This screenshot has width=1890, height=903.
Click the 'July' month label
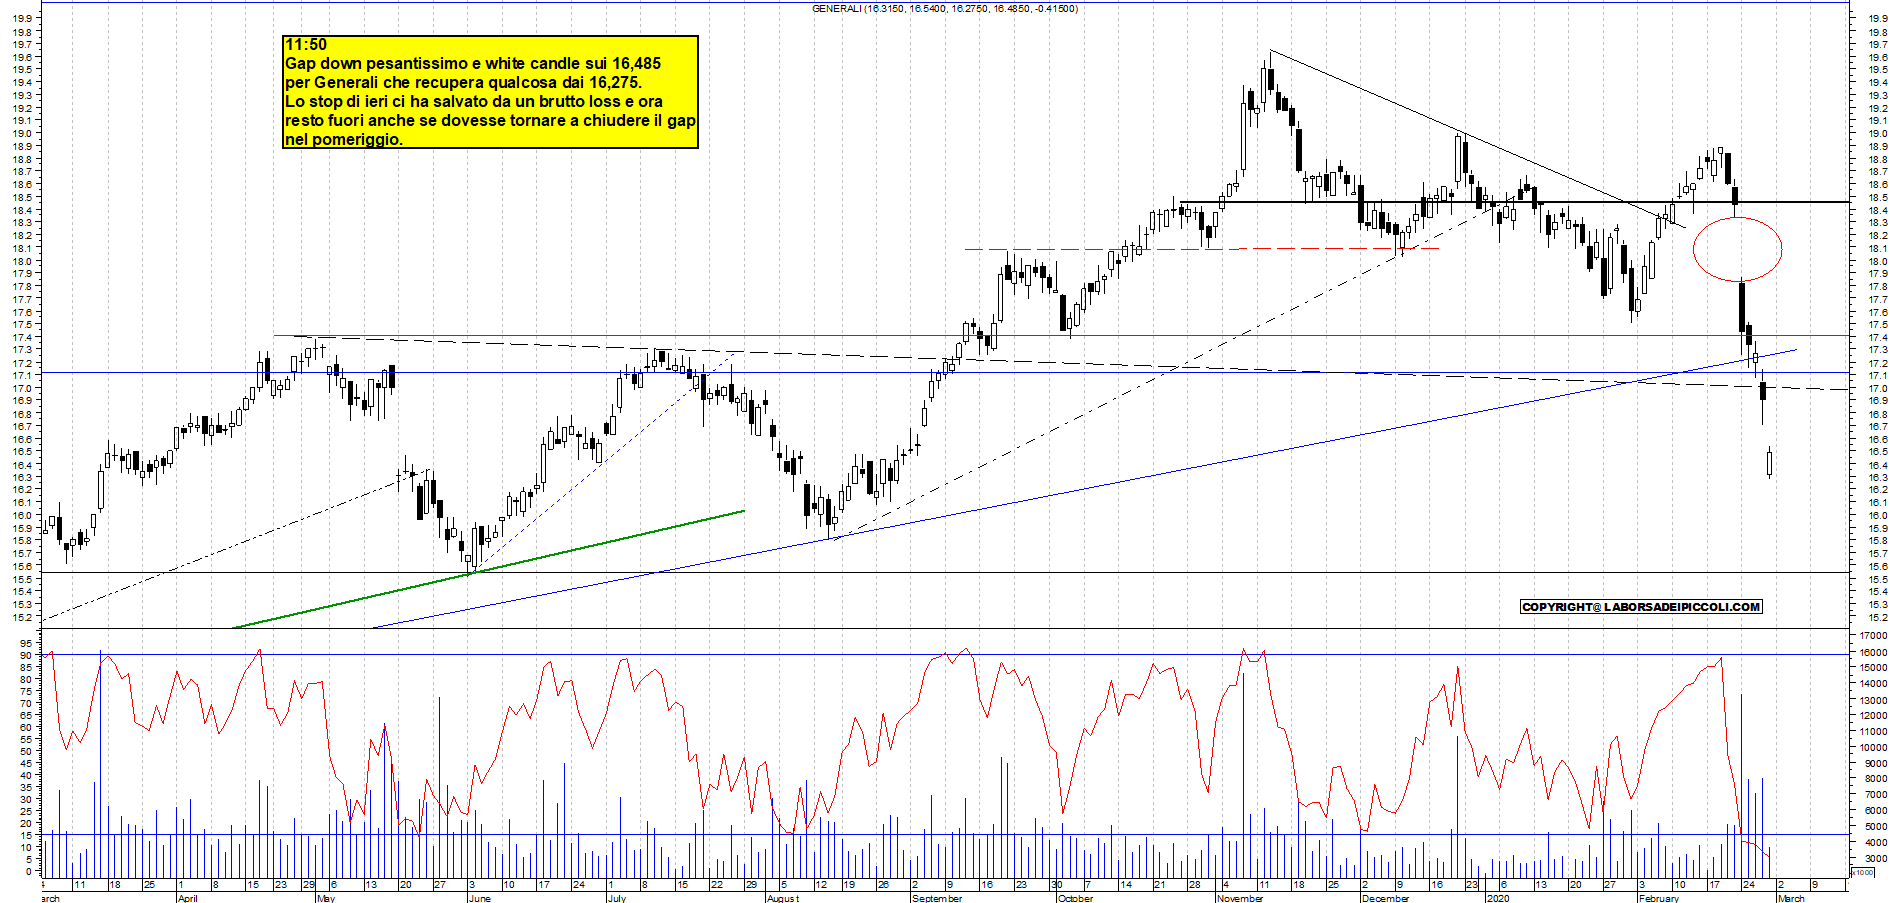coord(616,898)
